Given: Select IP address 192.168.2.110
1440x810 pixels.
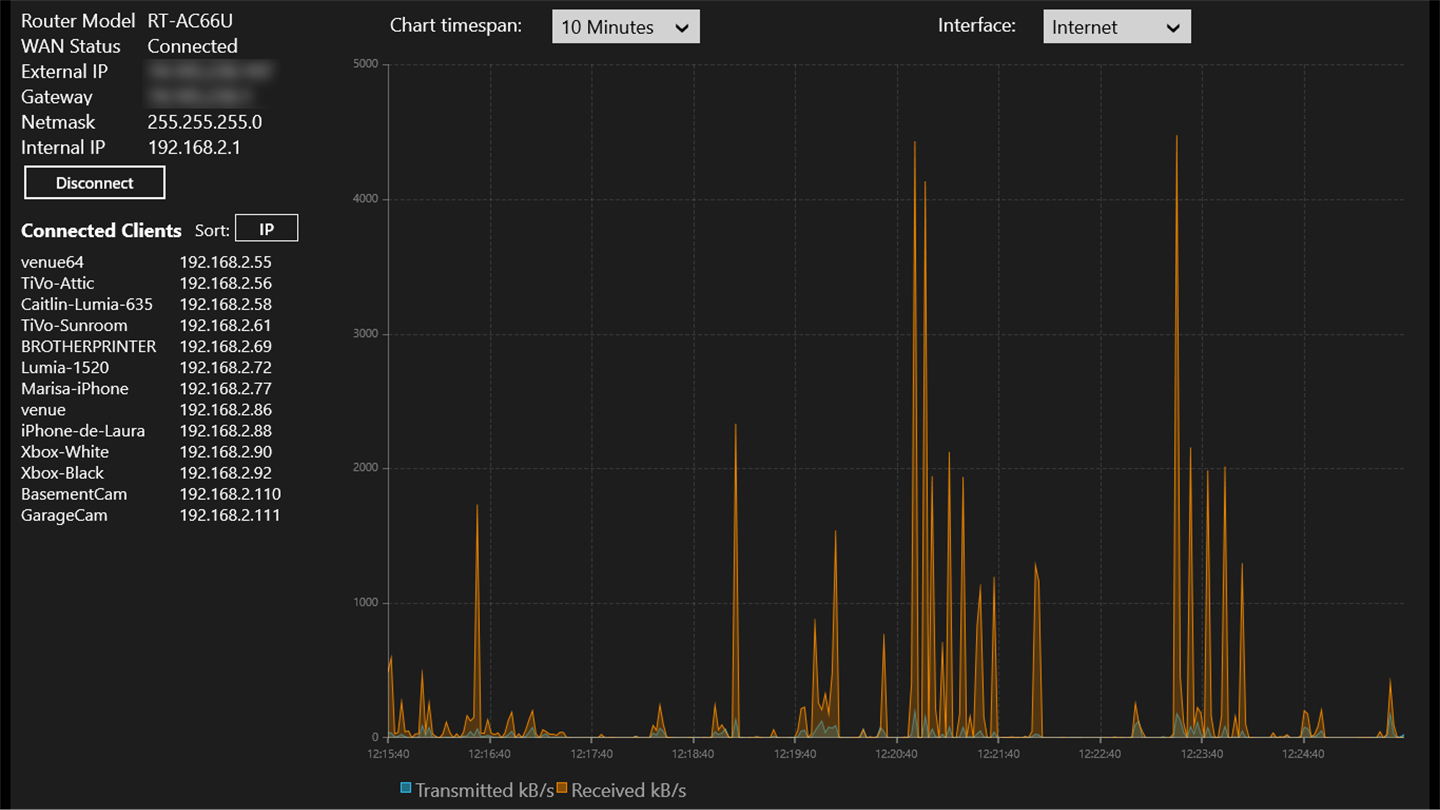Looking at the screenshot, I should coord(230,494).
